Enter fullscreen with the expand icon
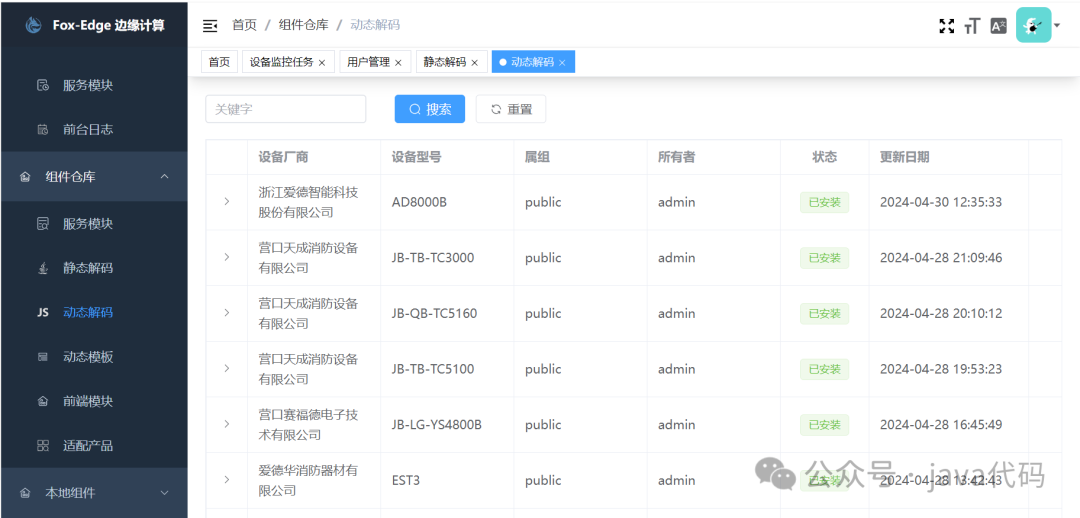The height and width of the screenshot is (518, 1080). 947,26
